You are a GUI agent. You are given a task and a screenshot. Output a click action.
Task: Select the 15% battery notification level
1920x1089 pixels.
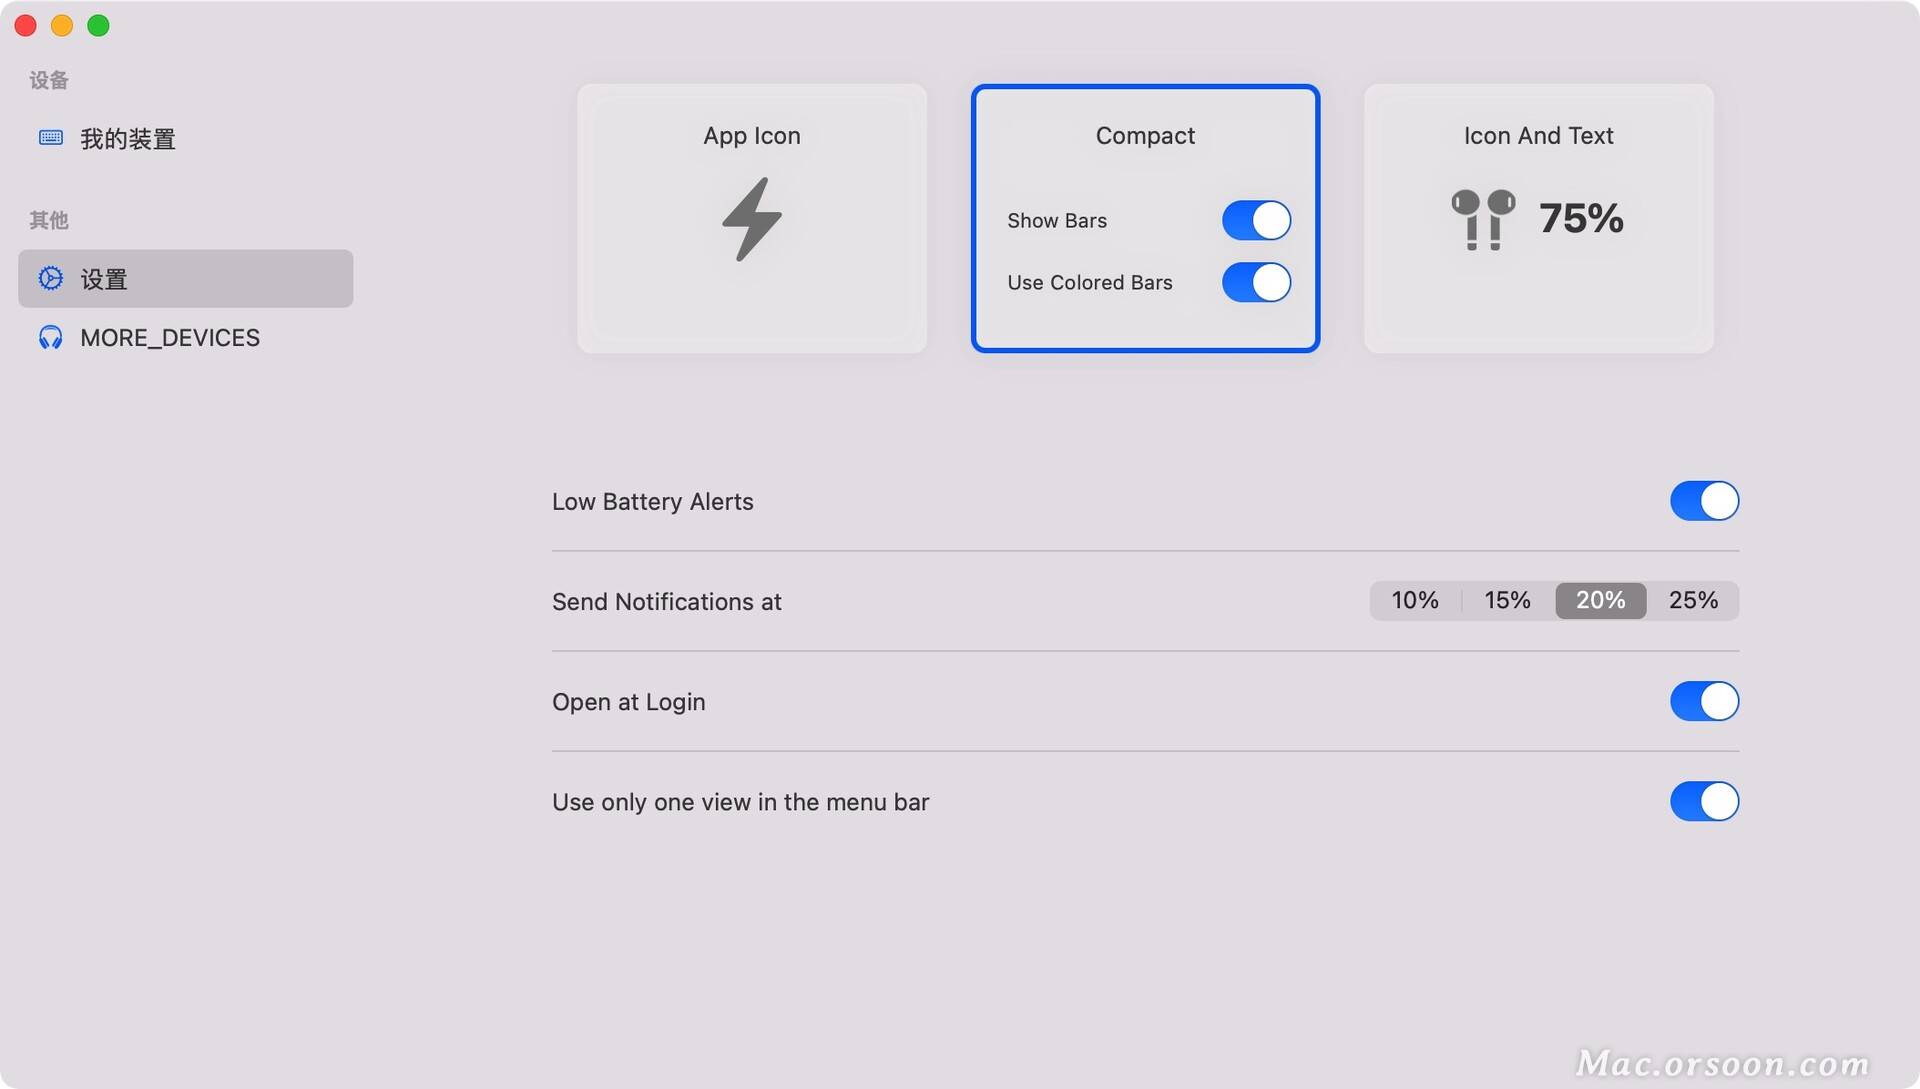1509,600
